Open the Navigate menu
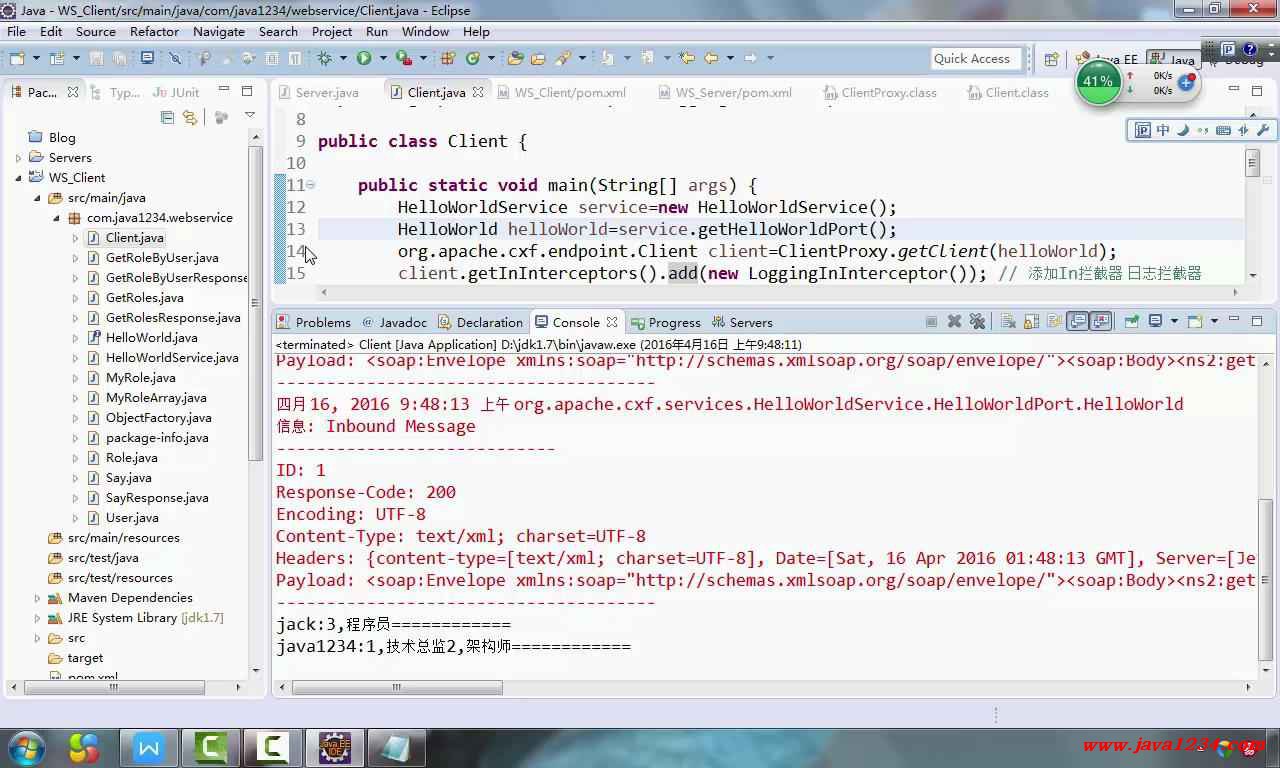 click(x=219, y=31)
